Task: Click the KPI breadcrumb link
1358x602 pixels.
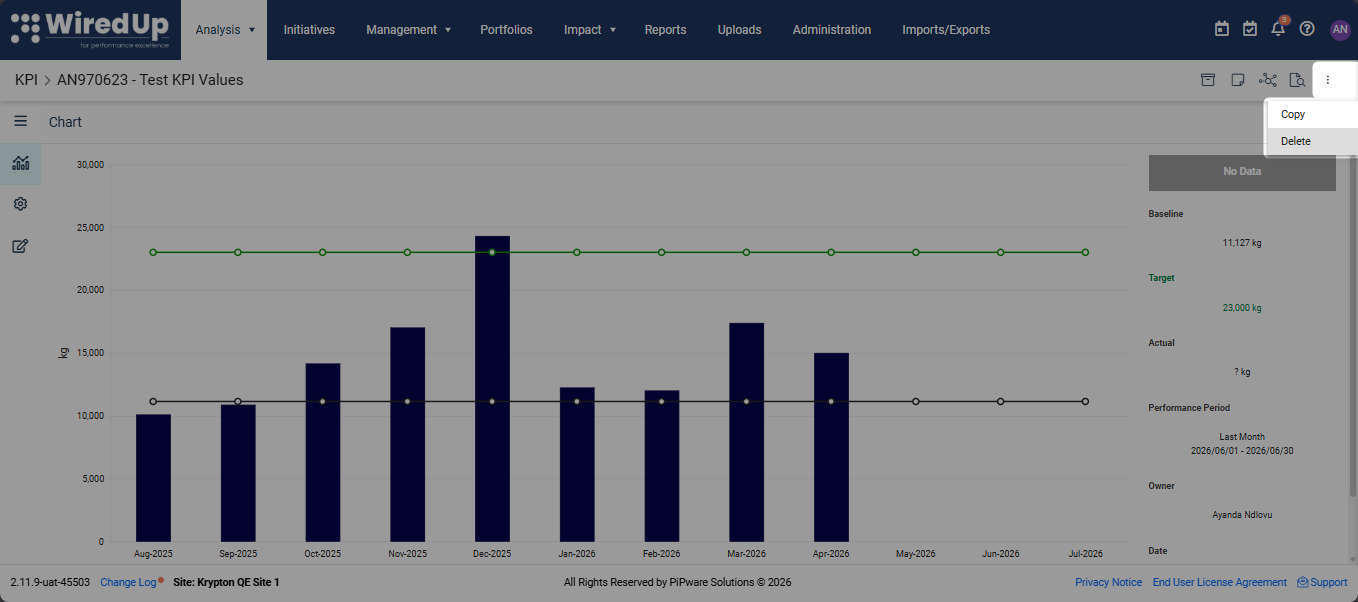Action: click(26, 80)
